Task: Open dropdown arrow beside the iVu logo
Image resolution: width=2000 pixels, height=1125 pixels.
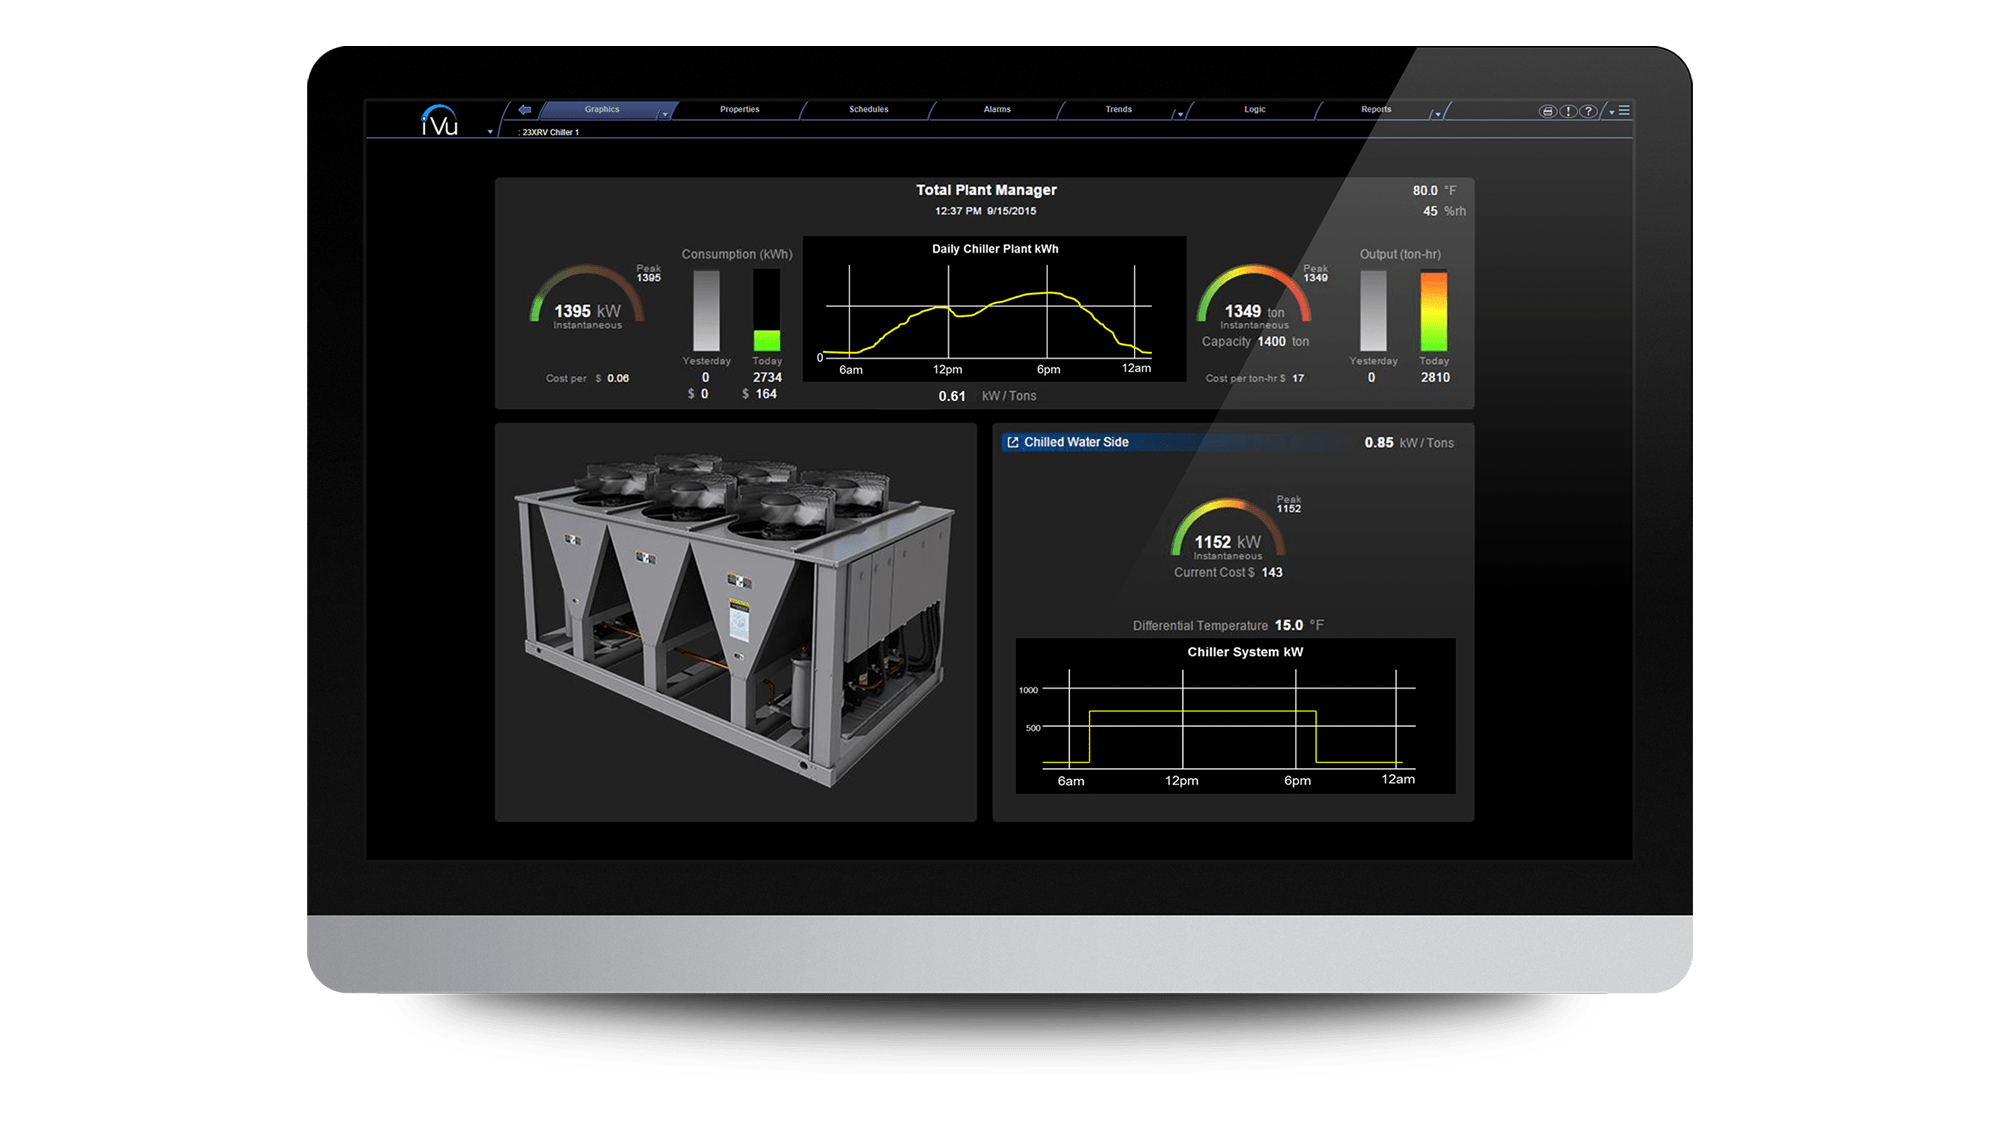Action: click(x=490, y=132)
